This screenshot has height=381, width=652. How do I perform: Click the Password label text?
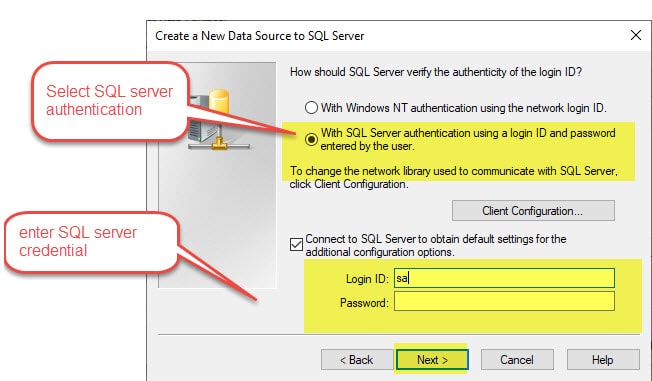coord(364,303)
